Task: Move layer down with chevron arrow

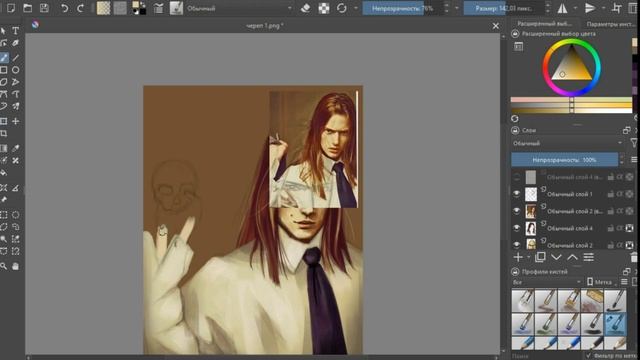Action: tap(556, 257)
